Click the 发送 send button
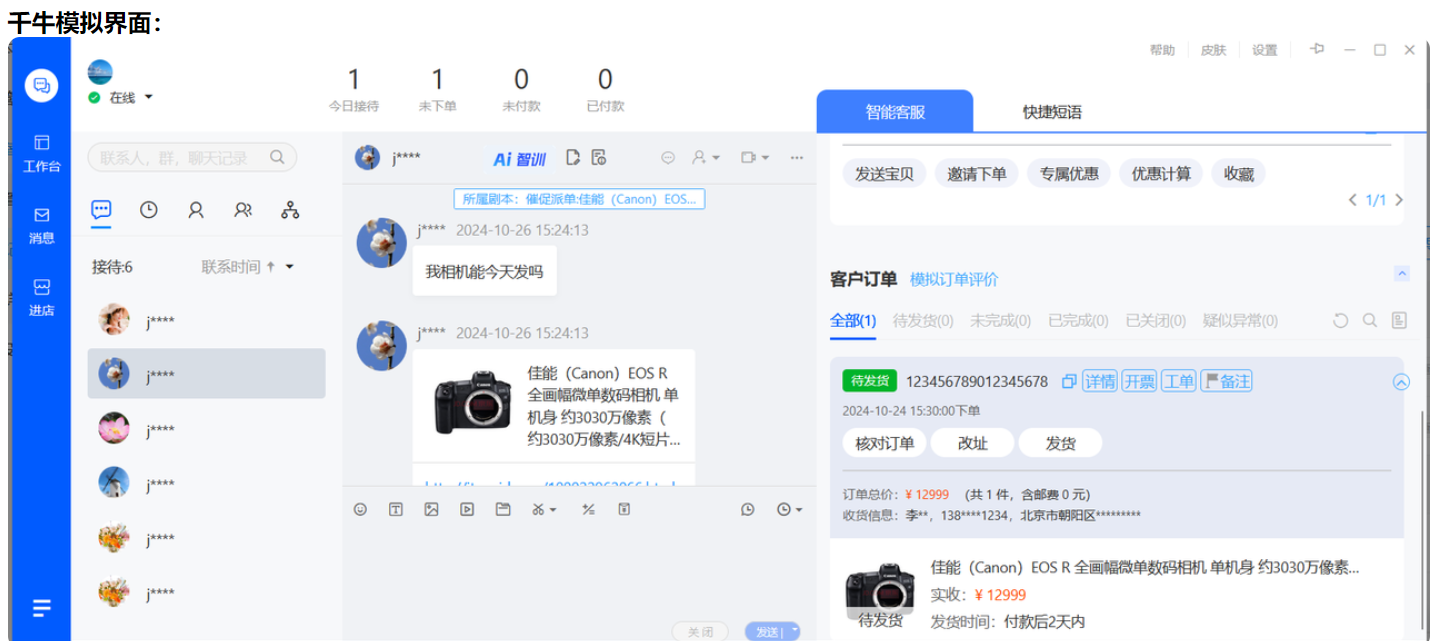This screenshot has width=1437, height=641. click(x=766, y=631)
